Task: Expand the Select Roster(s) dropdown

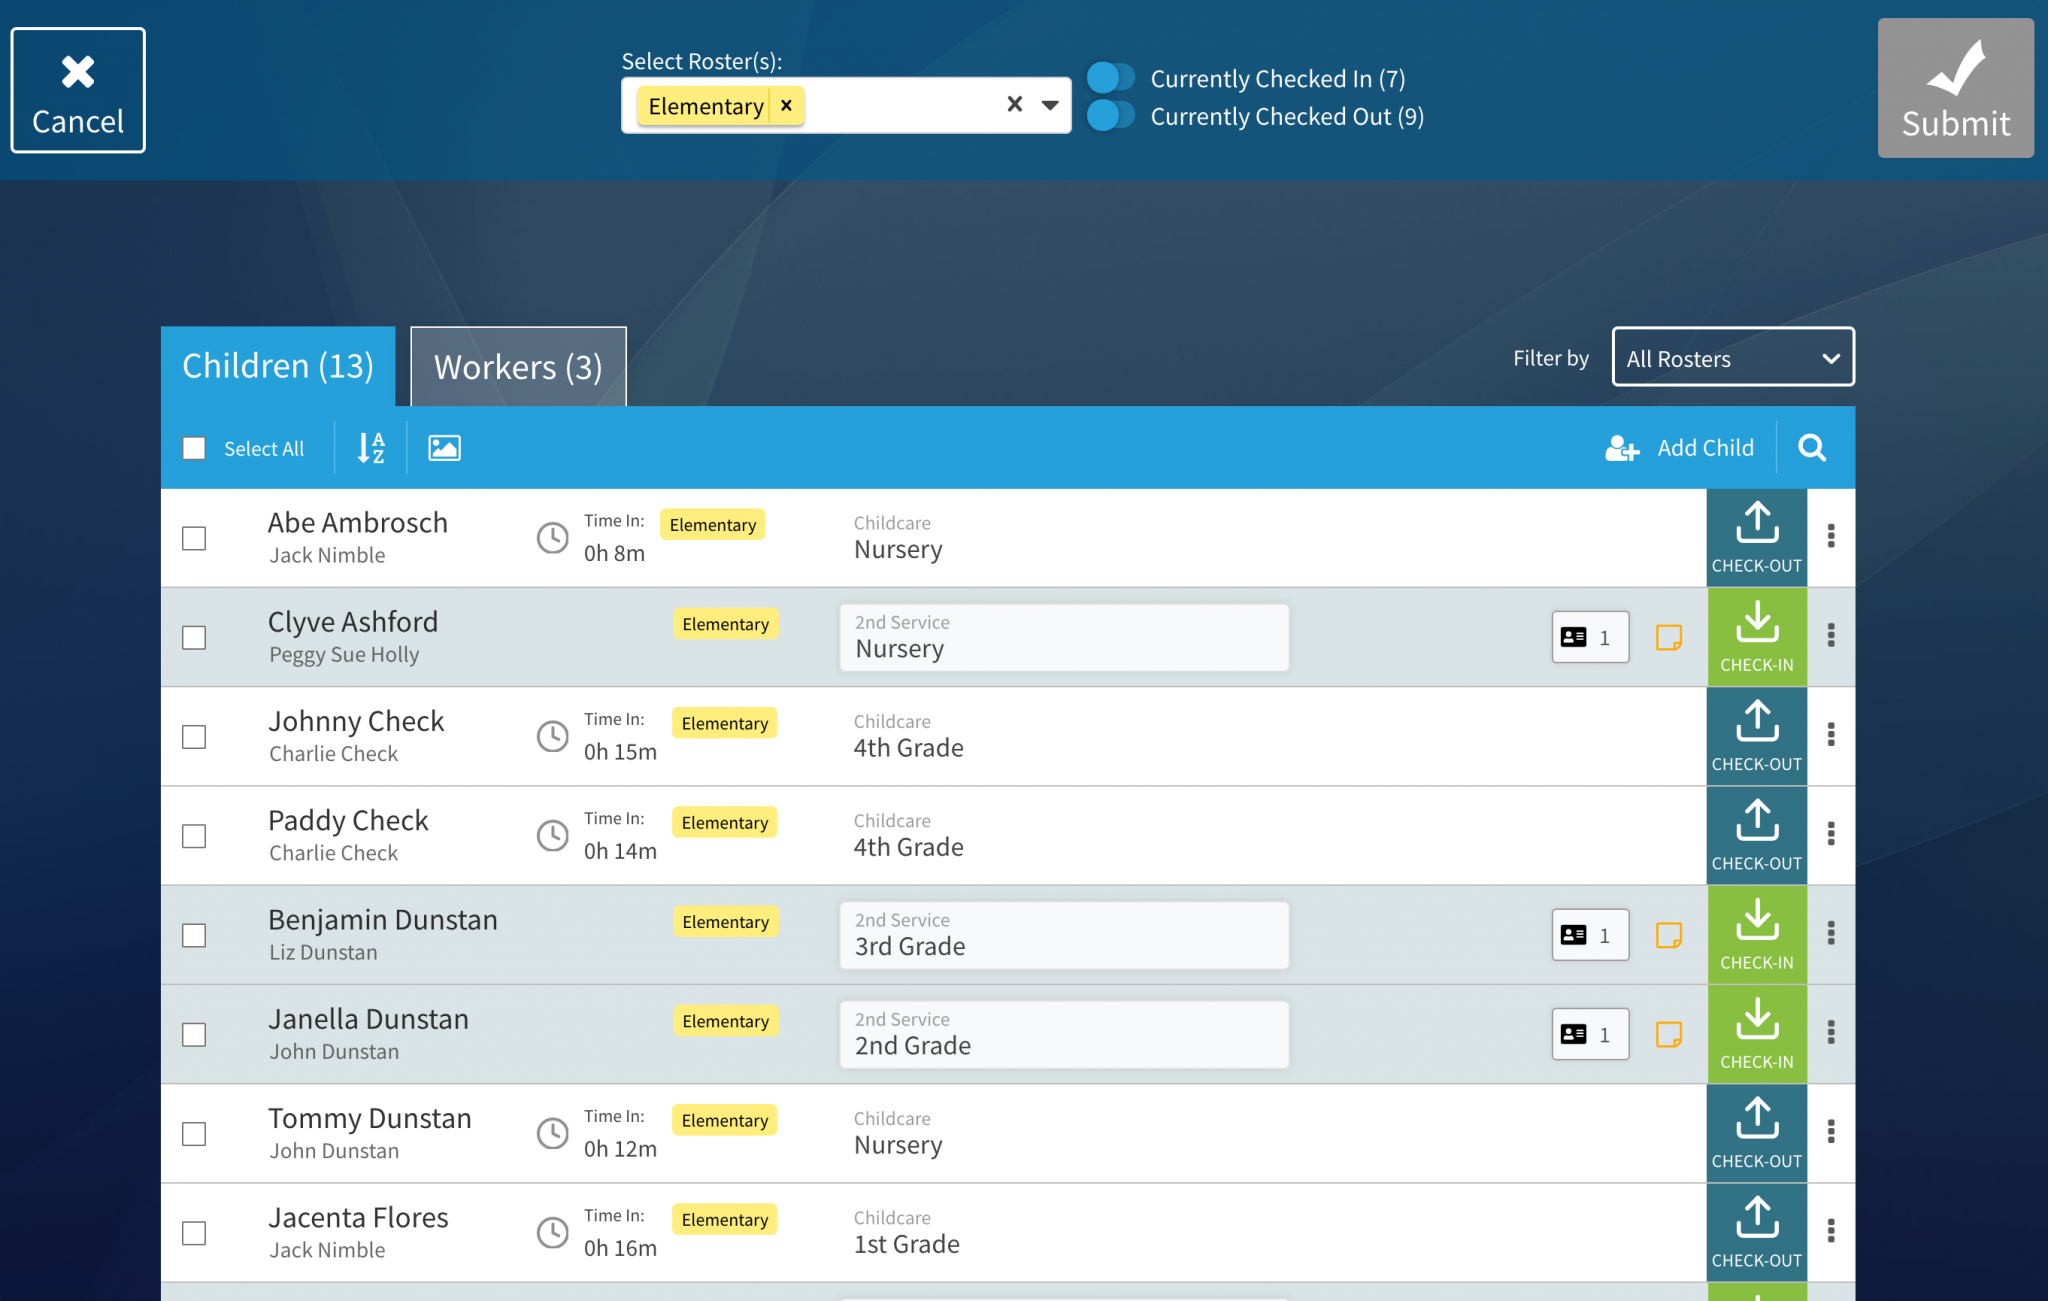Action: tap(1049, 103)
